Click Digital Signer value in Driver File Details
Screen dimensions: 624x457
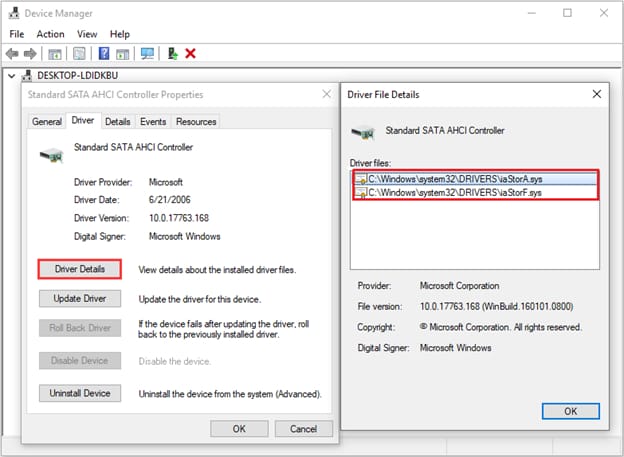455,348
